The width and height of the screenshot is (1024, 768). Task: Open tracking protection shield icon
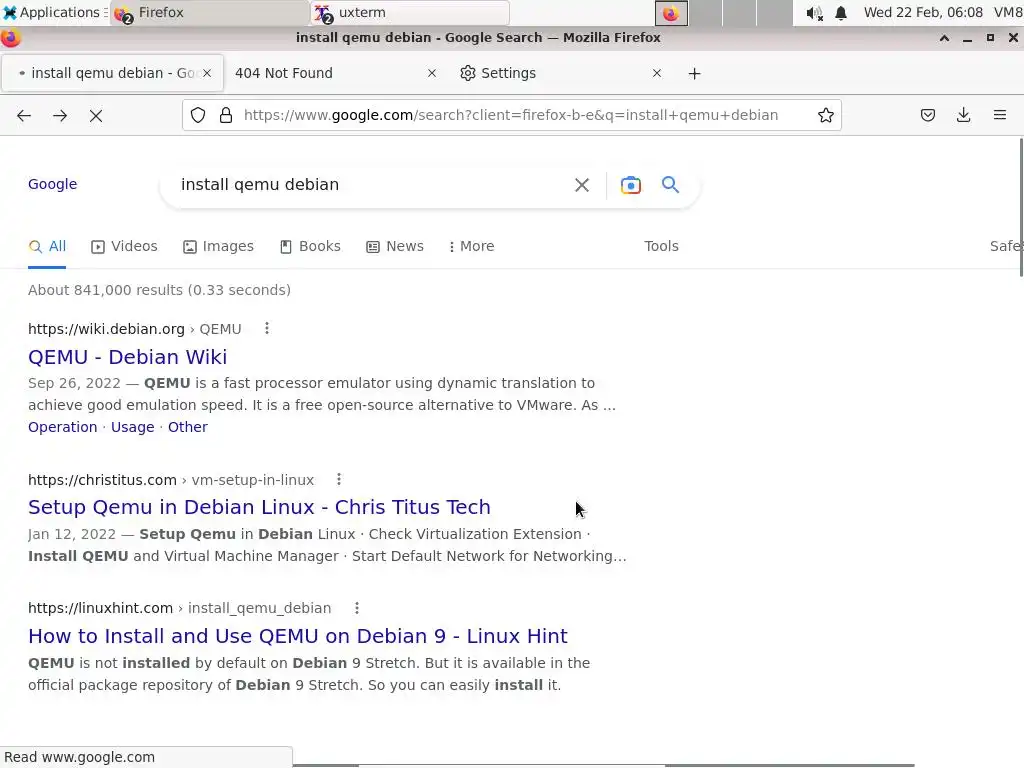(x=198, y=116)
